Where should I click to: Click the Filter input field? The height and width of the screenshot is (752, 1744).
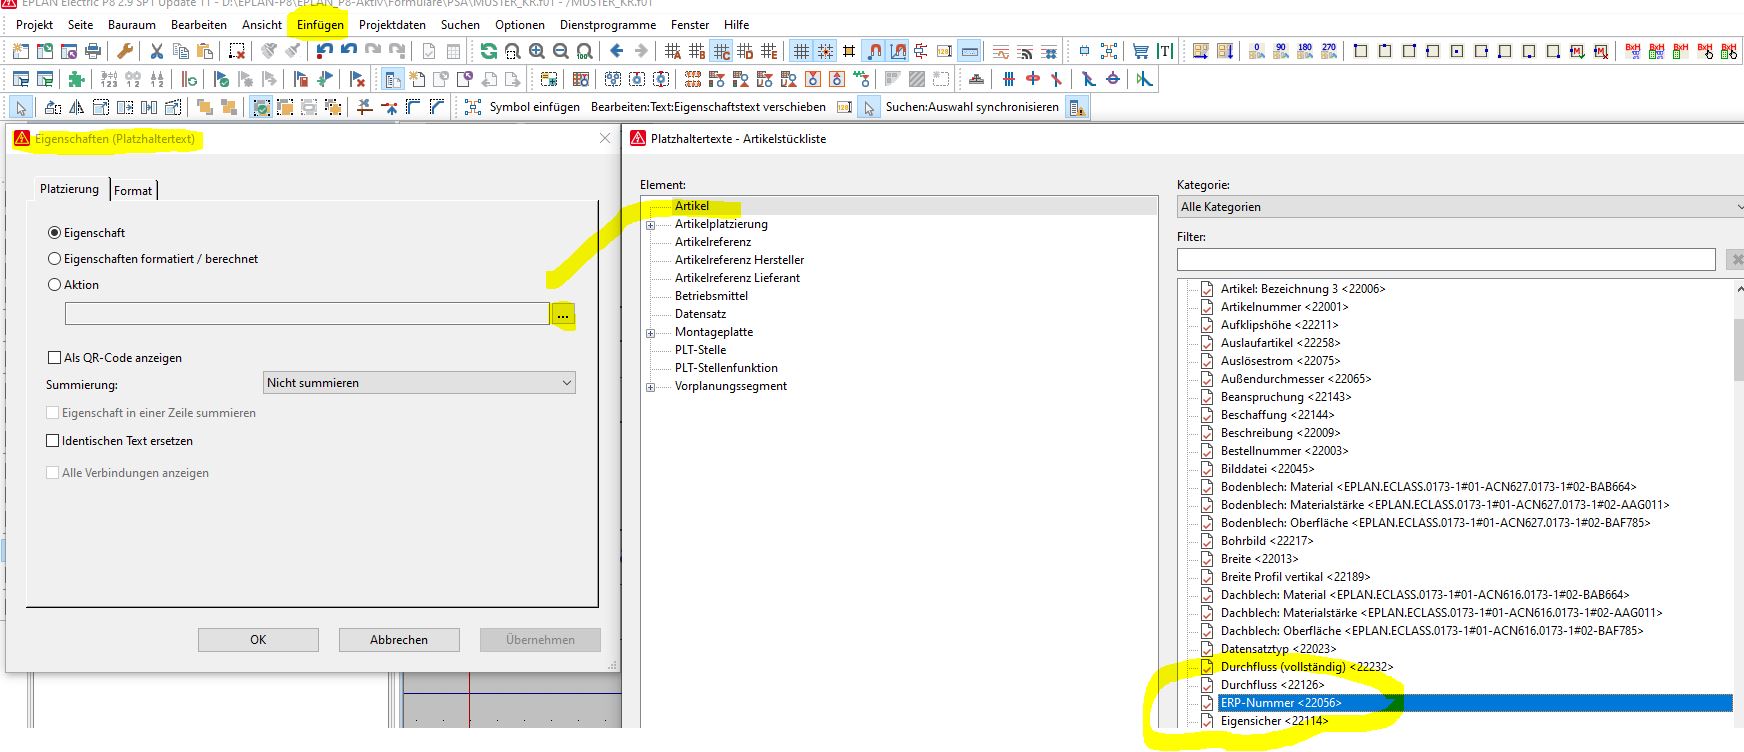click(1446, 259)
